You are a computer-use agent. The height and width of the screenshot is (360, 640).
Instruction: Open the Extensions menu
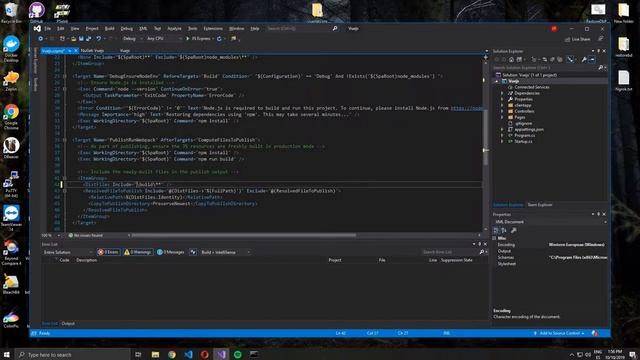click(213, 29)
